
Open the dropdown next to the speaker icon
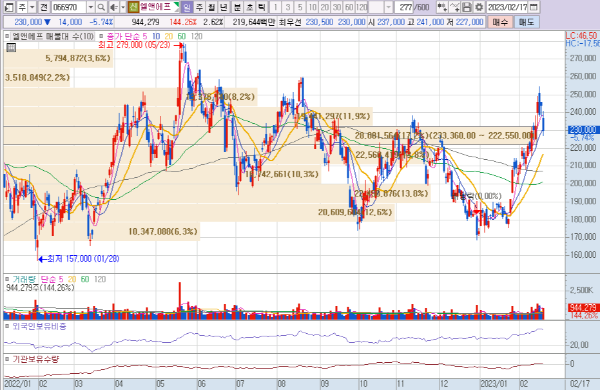[123, 7]
